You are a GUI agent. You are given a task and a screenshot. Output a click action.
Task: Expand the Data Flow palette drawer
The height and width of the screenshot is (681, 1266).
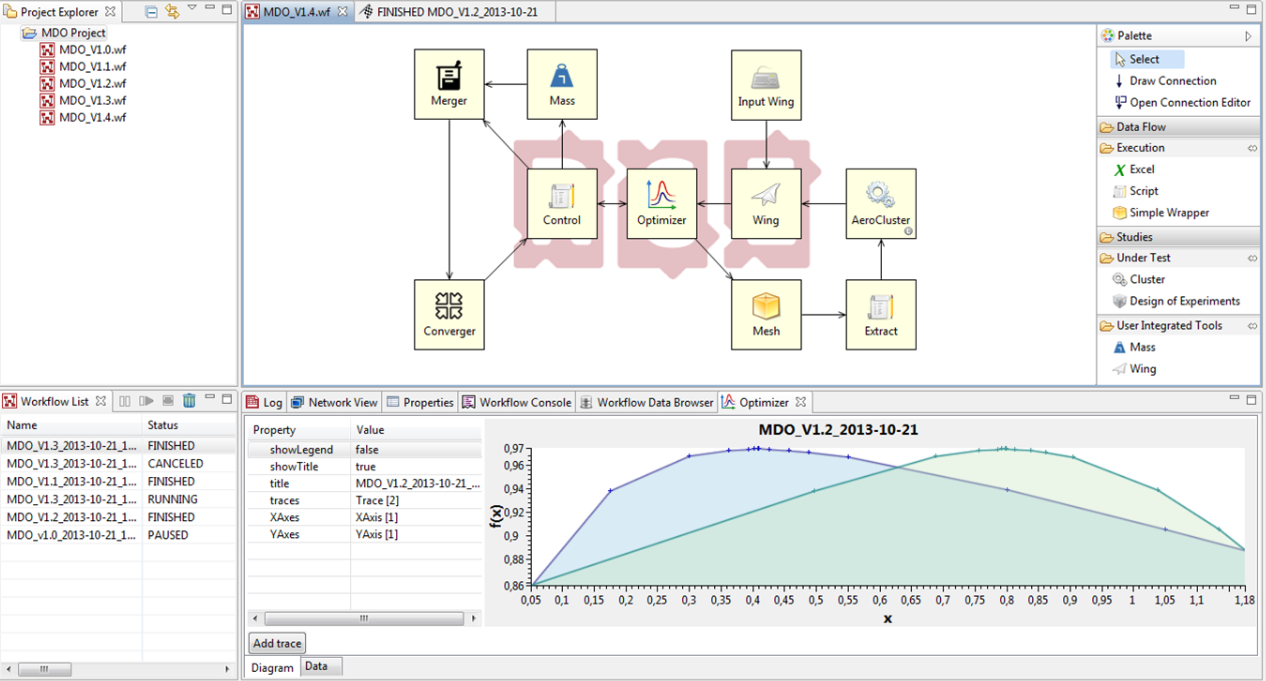pyautogui.click(x=1140, y=127)
